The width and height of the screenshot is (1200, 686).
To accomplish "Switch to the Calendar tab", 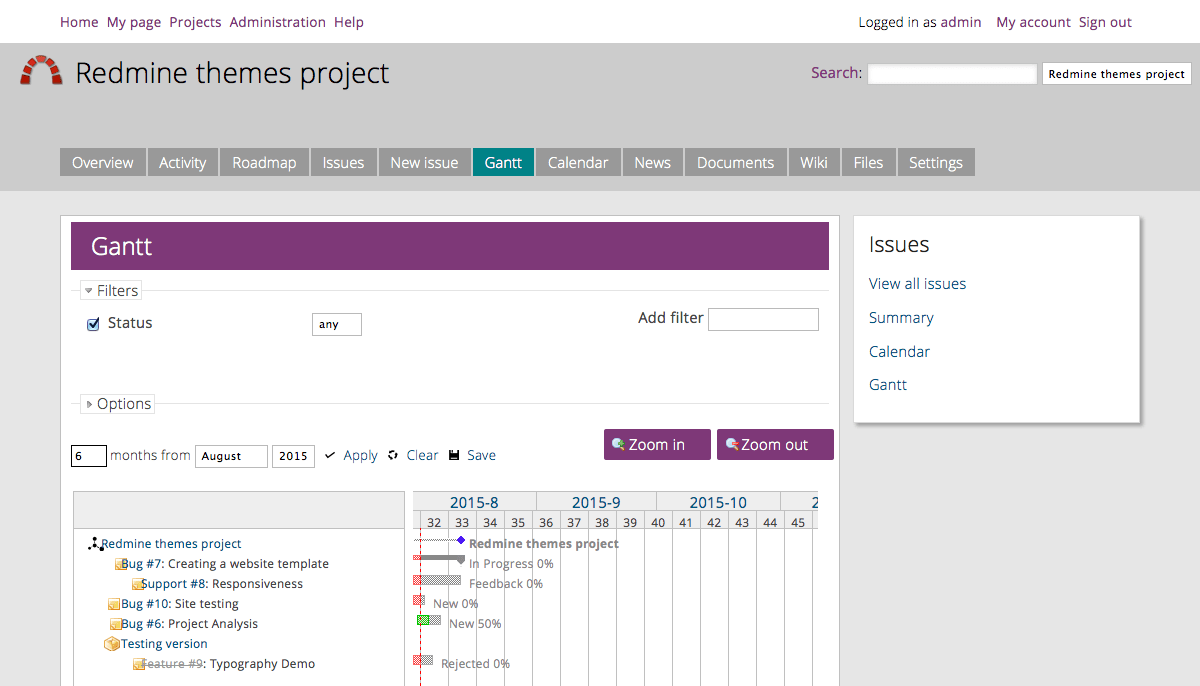I will pos(578,162).
